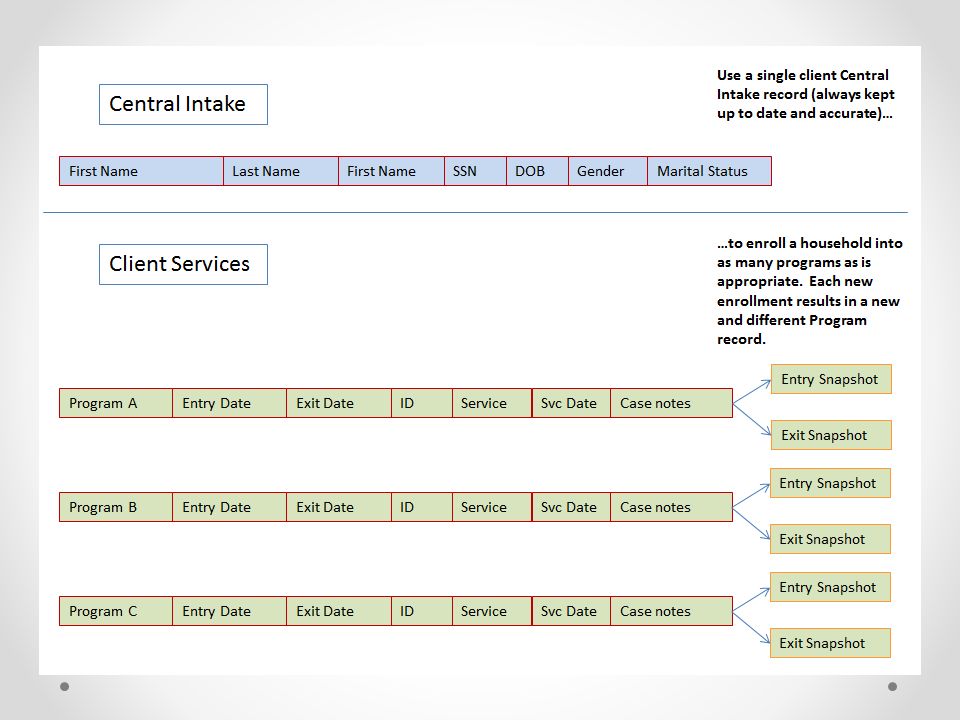
Task: Click the 'Use a single client Central Intake' note
Action: click(806, 94)
